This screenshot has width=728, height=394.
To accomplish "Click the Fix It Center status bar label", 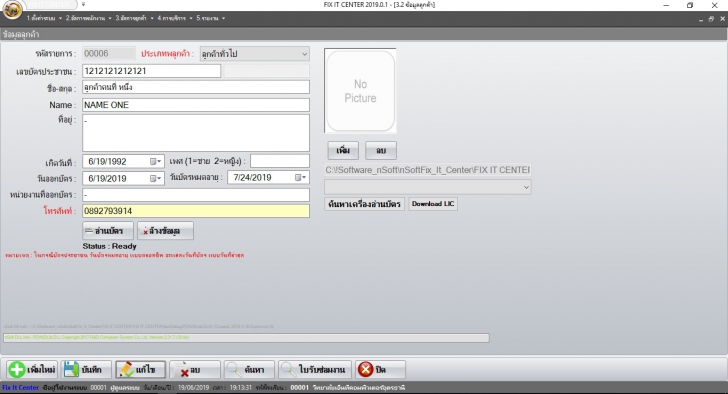I will pos(20,388).
